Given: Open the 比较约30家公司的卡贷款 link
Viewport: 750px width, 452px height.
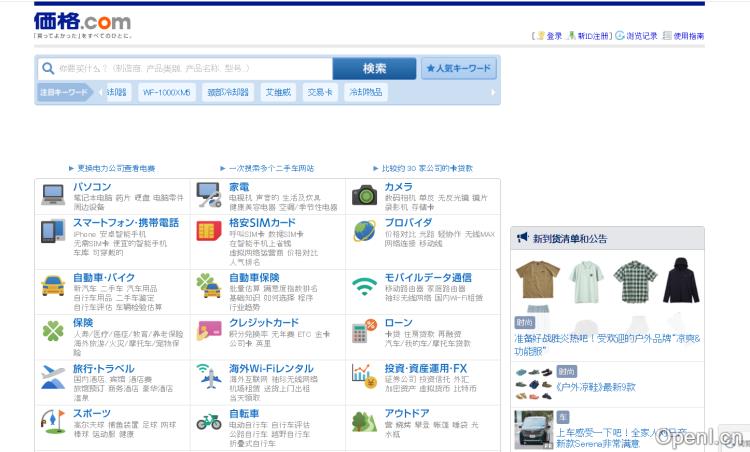Looking at the screenshot, I should point(427,168).
